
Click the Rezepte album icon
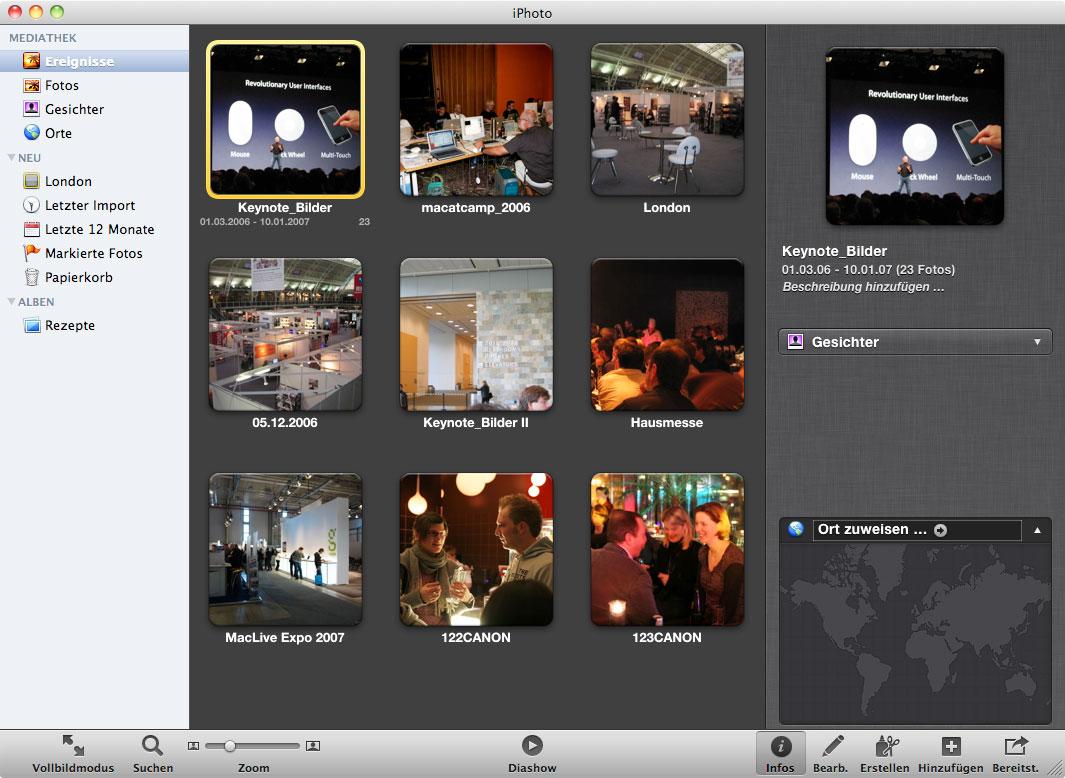coord(31,325)
